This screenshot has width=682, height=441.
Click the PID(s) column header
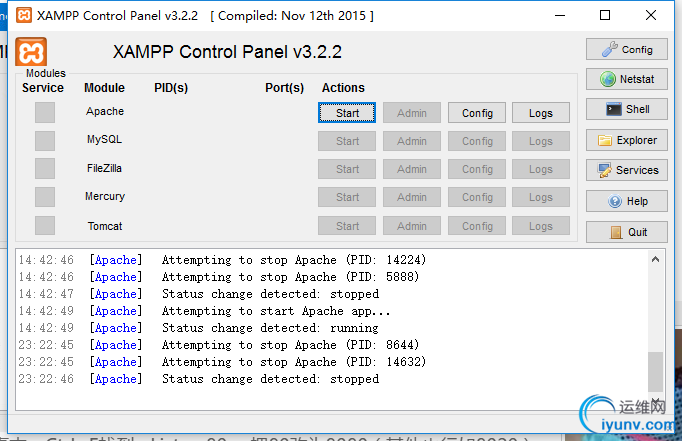pyautogui.click(x=171, y=88)
